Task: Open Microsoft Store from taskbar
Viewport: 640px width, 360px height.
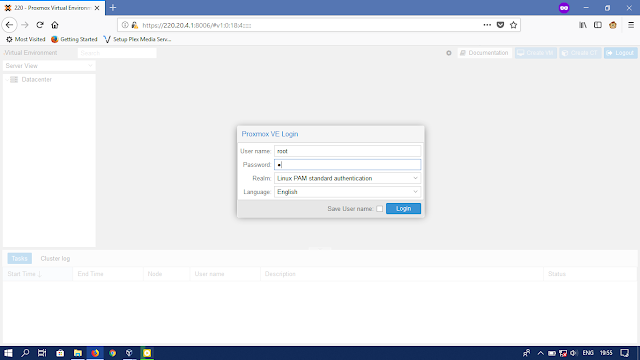Action: click(x=60, y=353)
